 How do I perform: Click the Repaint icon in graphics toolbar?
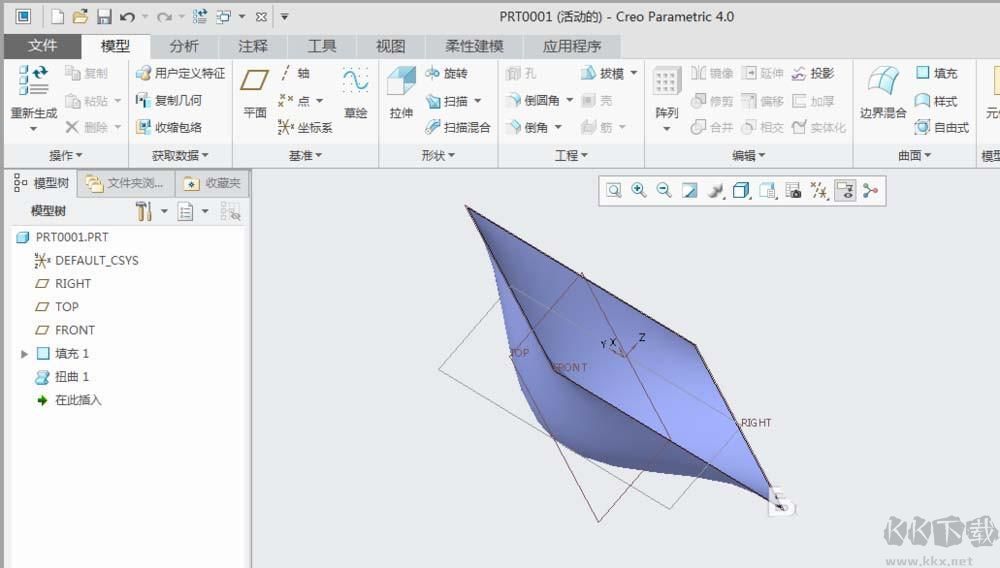click(689, 191)
